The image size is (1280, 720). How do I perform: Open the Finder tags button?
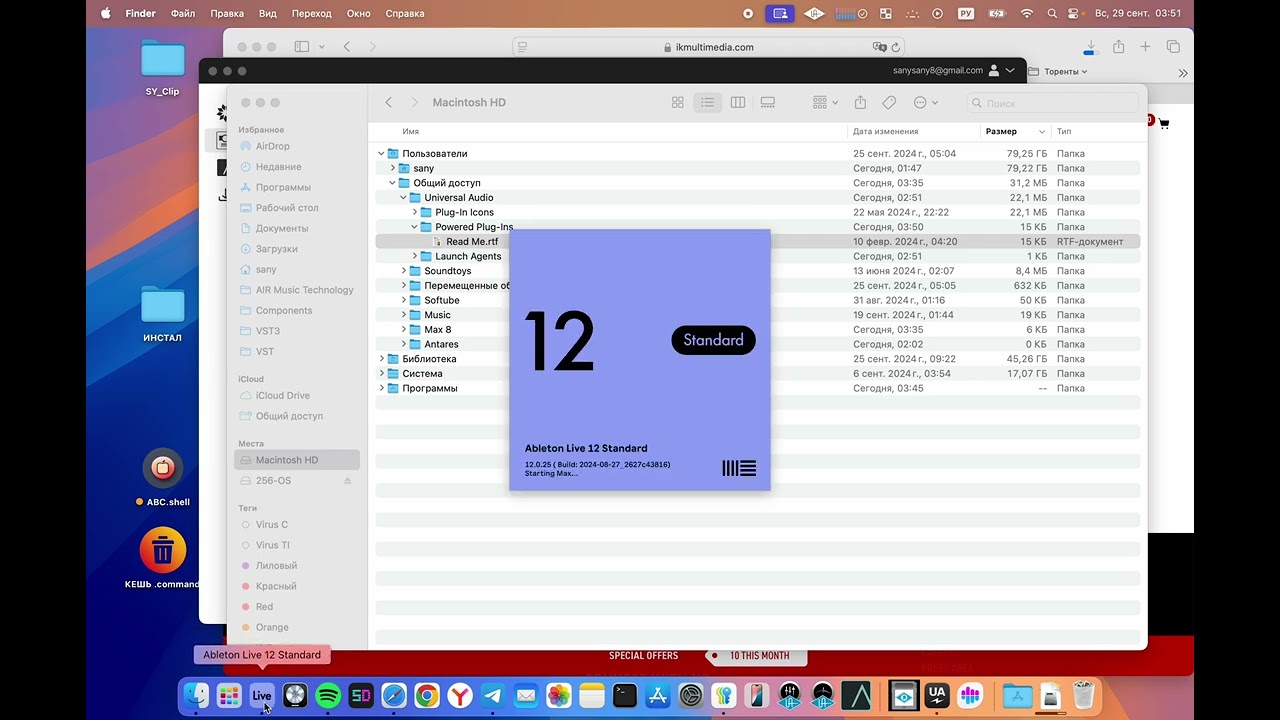click(x=889, y=103)
